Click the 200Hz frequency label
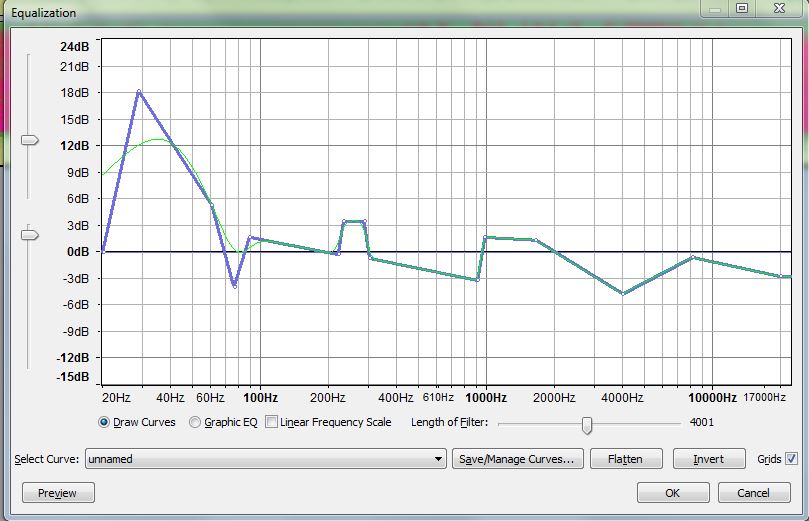The width and height of the screenshot is (809, 521). 328,398
